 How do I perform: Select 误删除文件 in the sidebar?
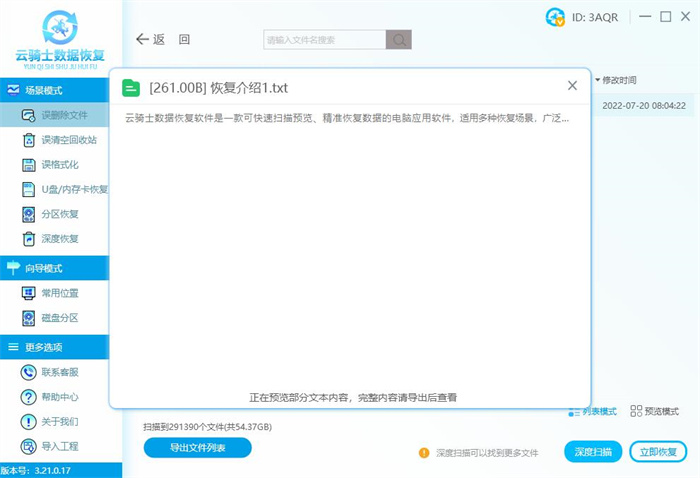pyautogui.click(x=64, y=115)
